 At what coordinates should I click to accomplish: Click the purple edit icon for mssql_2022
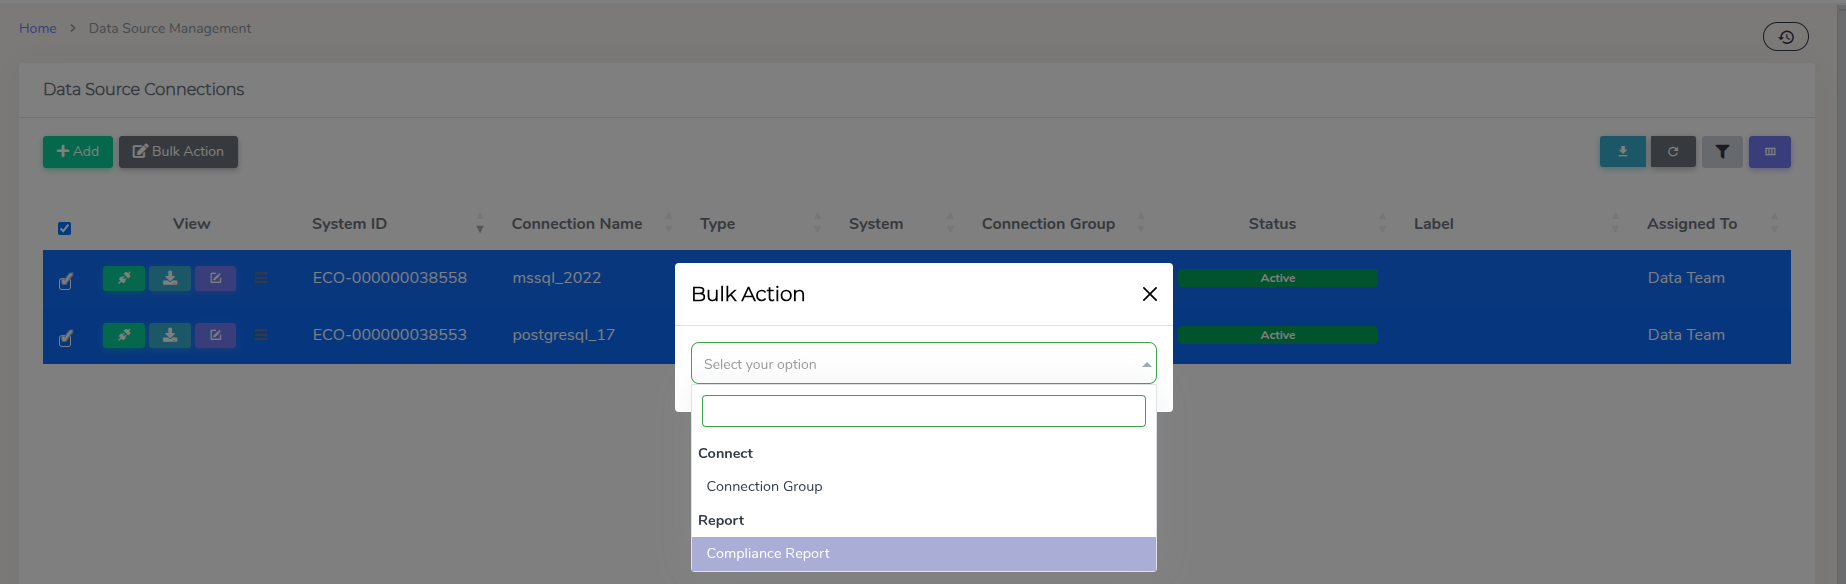pos(215,278)
